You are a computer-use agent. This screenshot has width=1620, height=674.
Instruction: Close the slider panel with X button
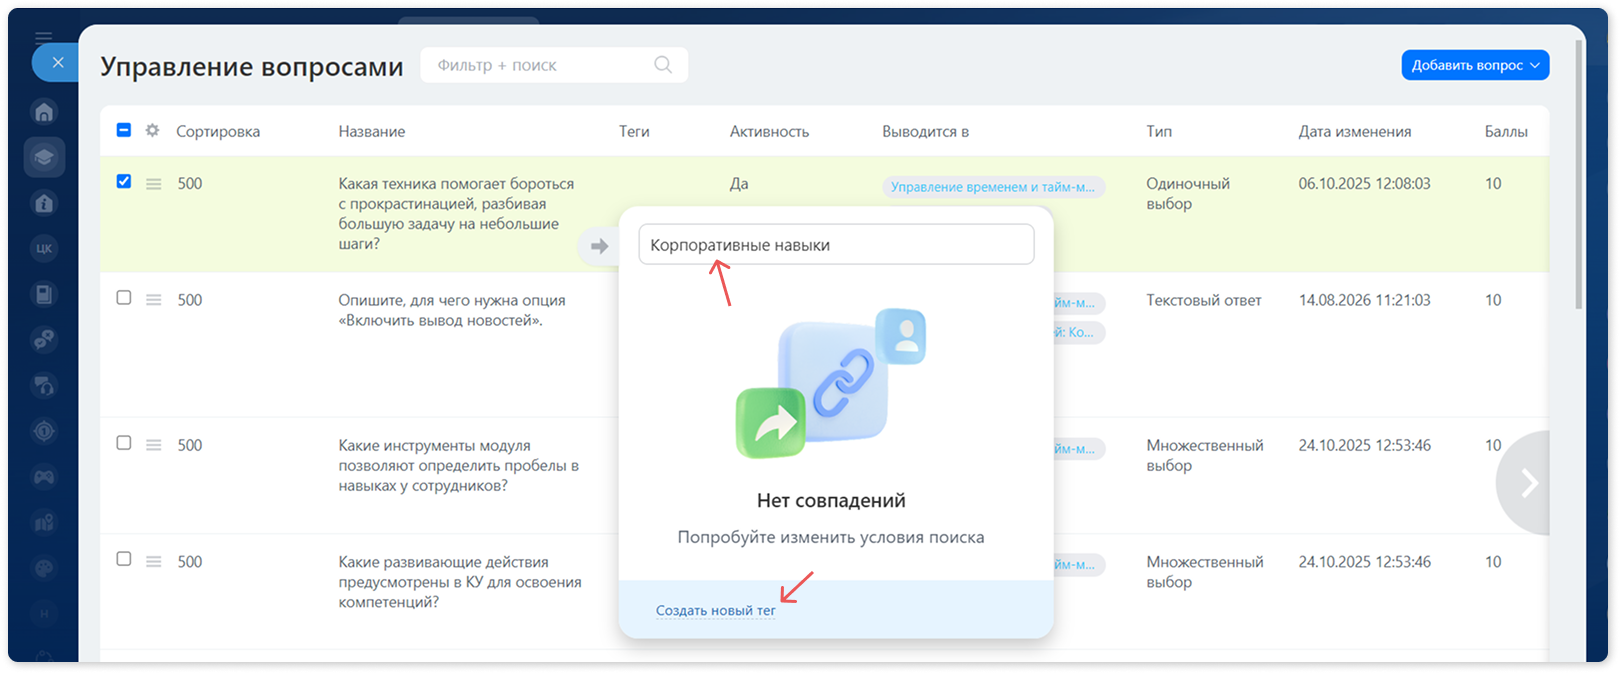pyautogui.click(x=58, y=62)
